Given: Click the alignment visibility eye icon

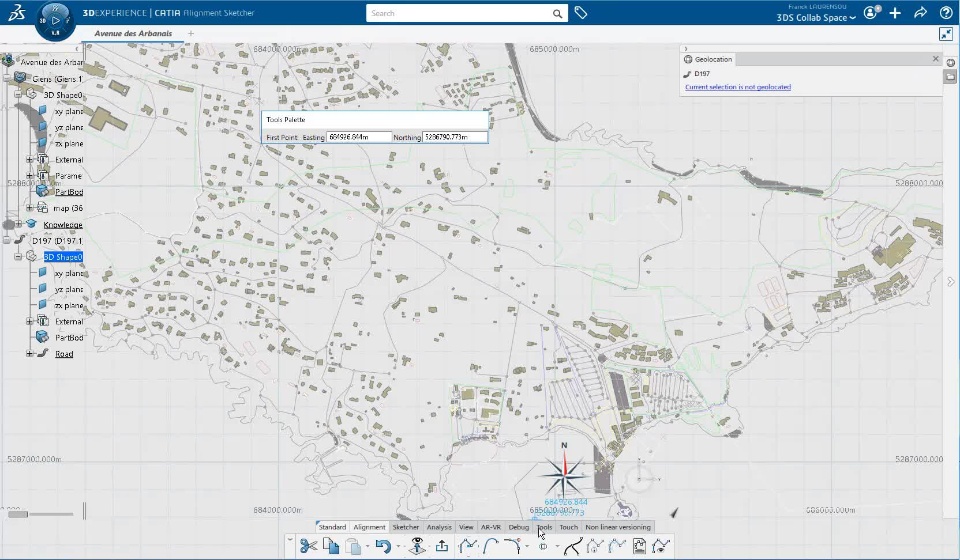Looking at the screenshot, I should [x=661, y=545].
